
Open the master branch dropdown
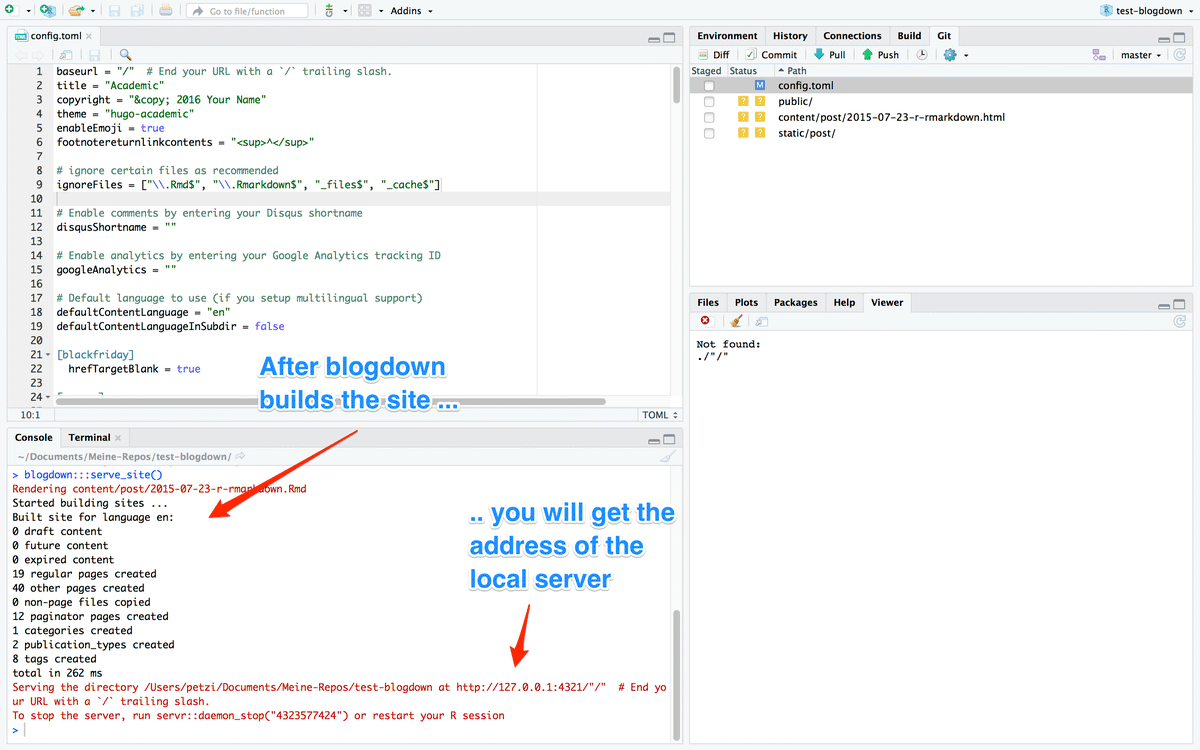(1141, 54)
